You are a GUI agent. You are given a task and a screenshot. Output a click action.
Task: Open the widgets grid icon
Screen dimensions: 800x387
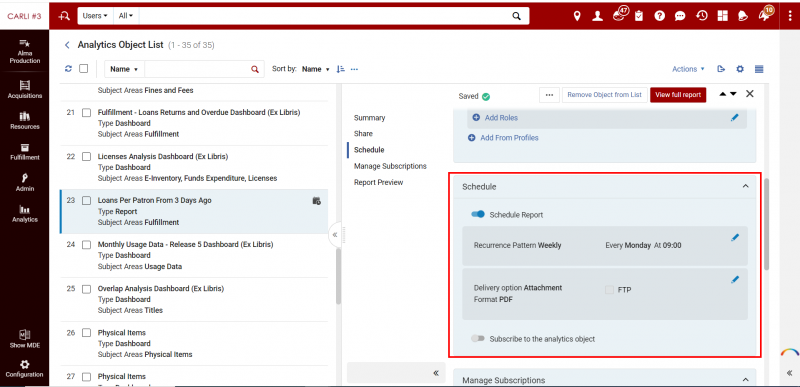722,16
